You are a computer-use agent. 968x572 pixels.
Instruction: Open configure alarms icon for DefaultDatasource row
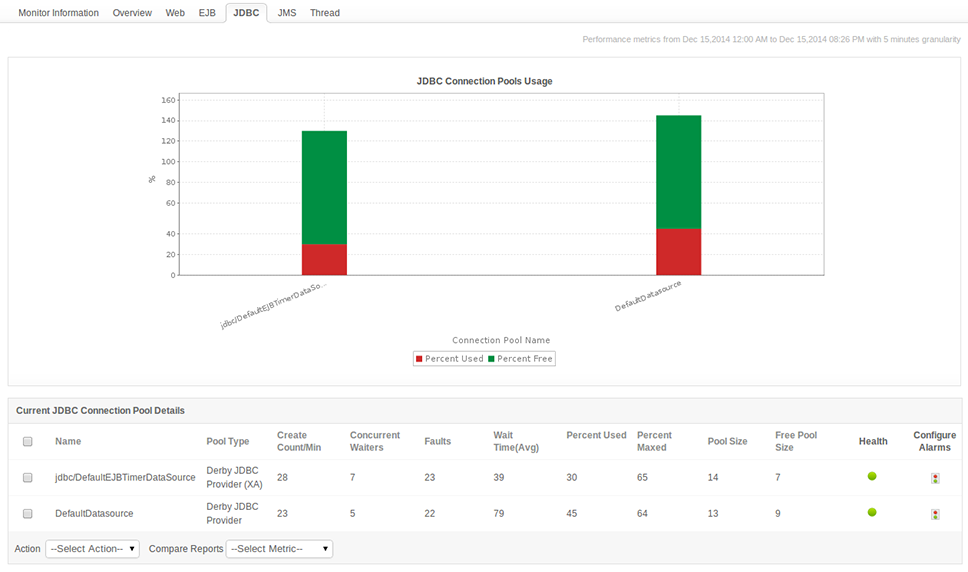(x=935, y=514)
